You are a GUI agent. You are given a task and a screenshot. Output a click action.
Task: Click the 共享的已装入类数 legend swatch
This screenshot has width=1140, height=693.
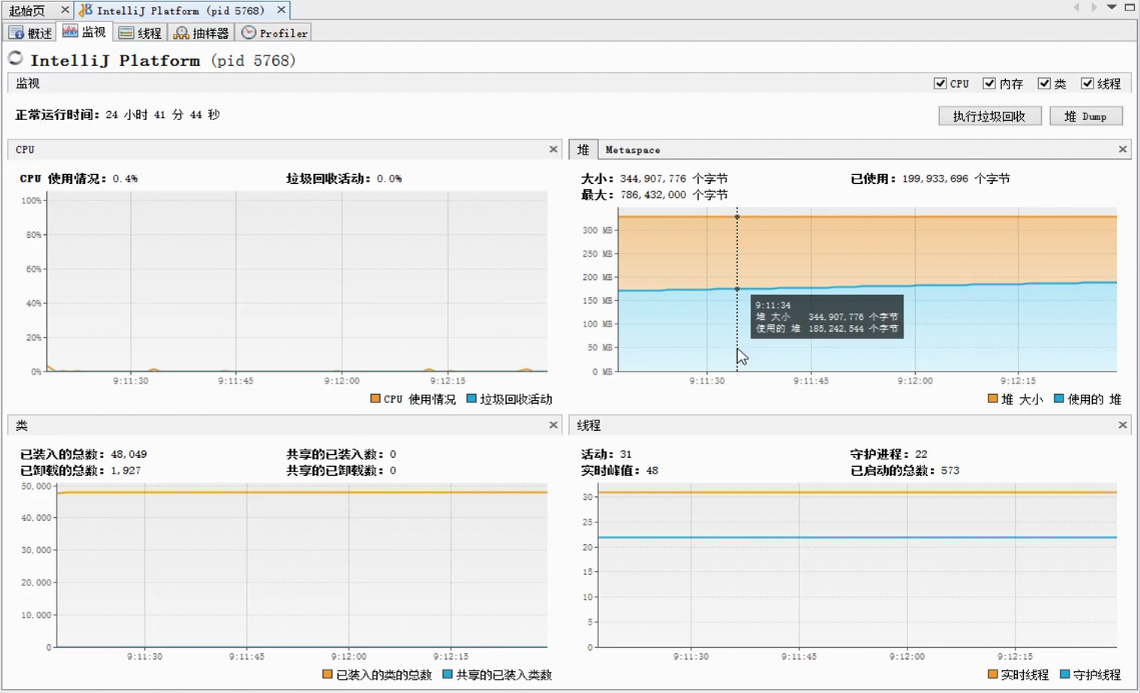[x=447, y=674]
